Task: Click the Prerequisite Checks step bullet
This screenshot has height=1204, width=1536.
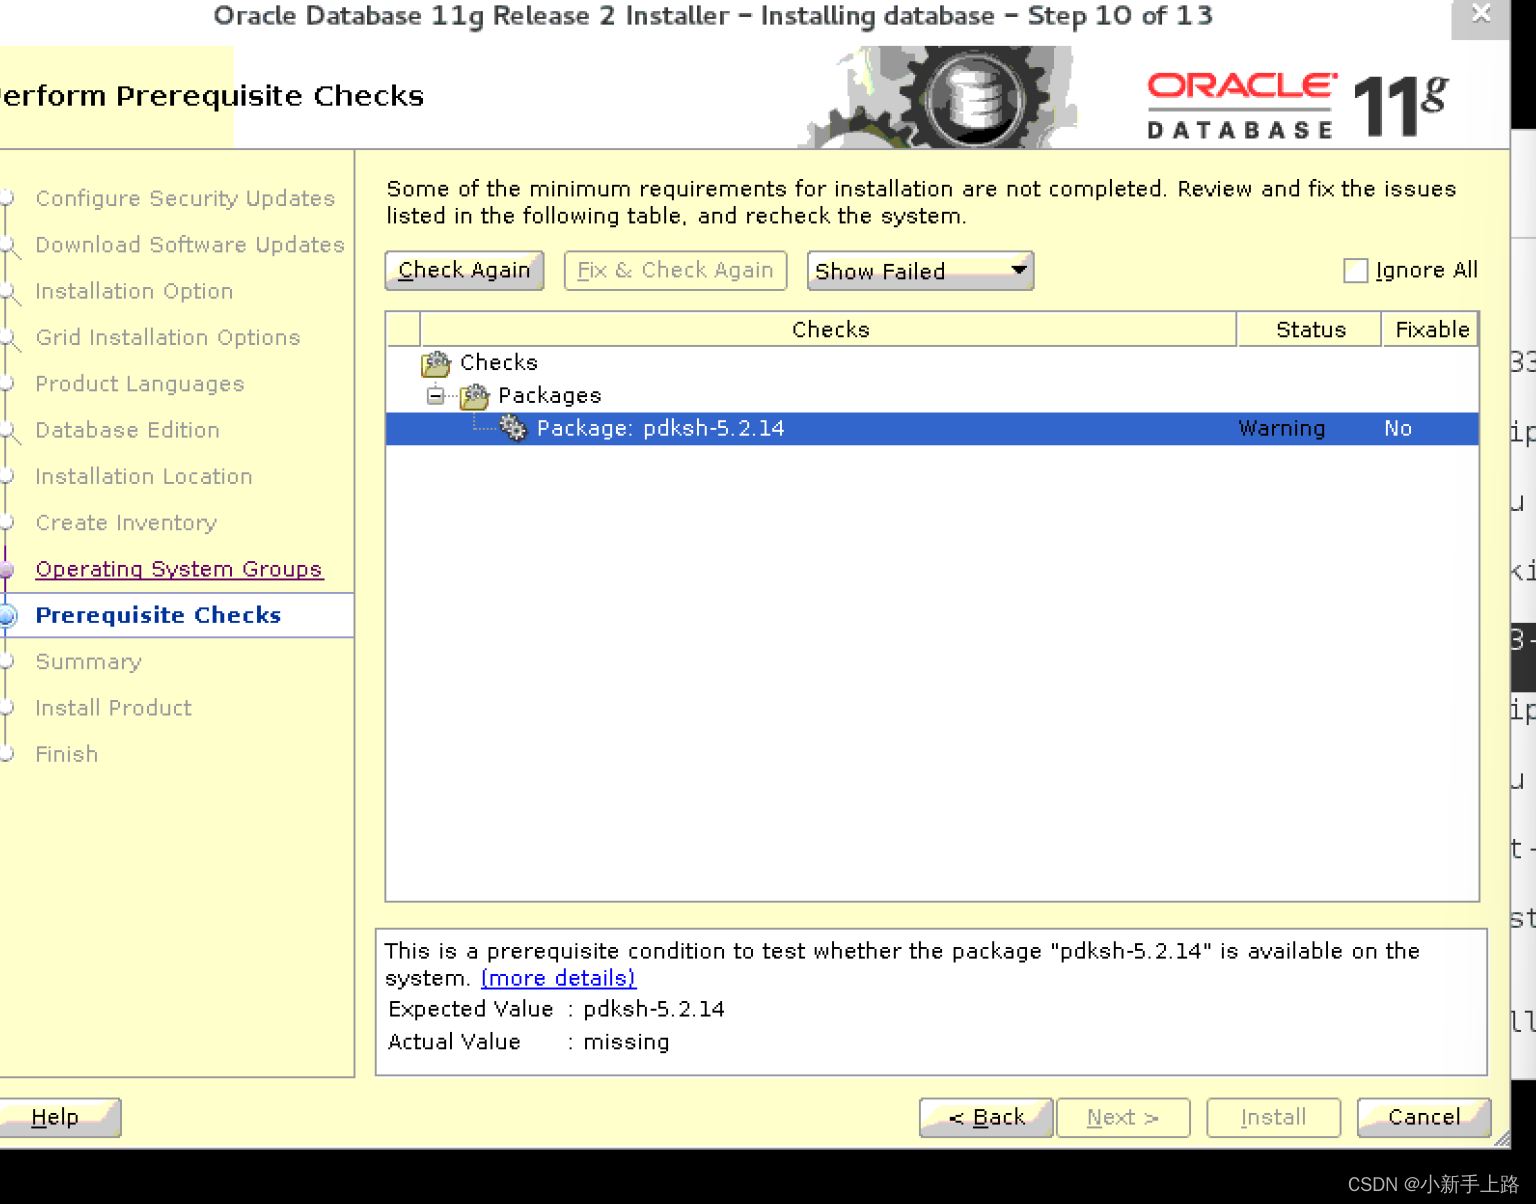Action: coord(7,616)
